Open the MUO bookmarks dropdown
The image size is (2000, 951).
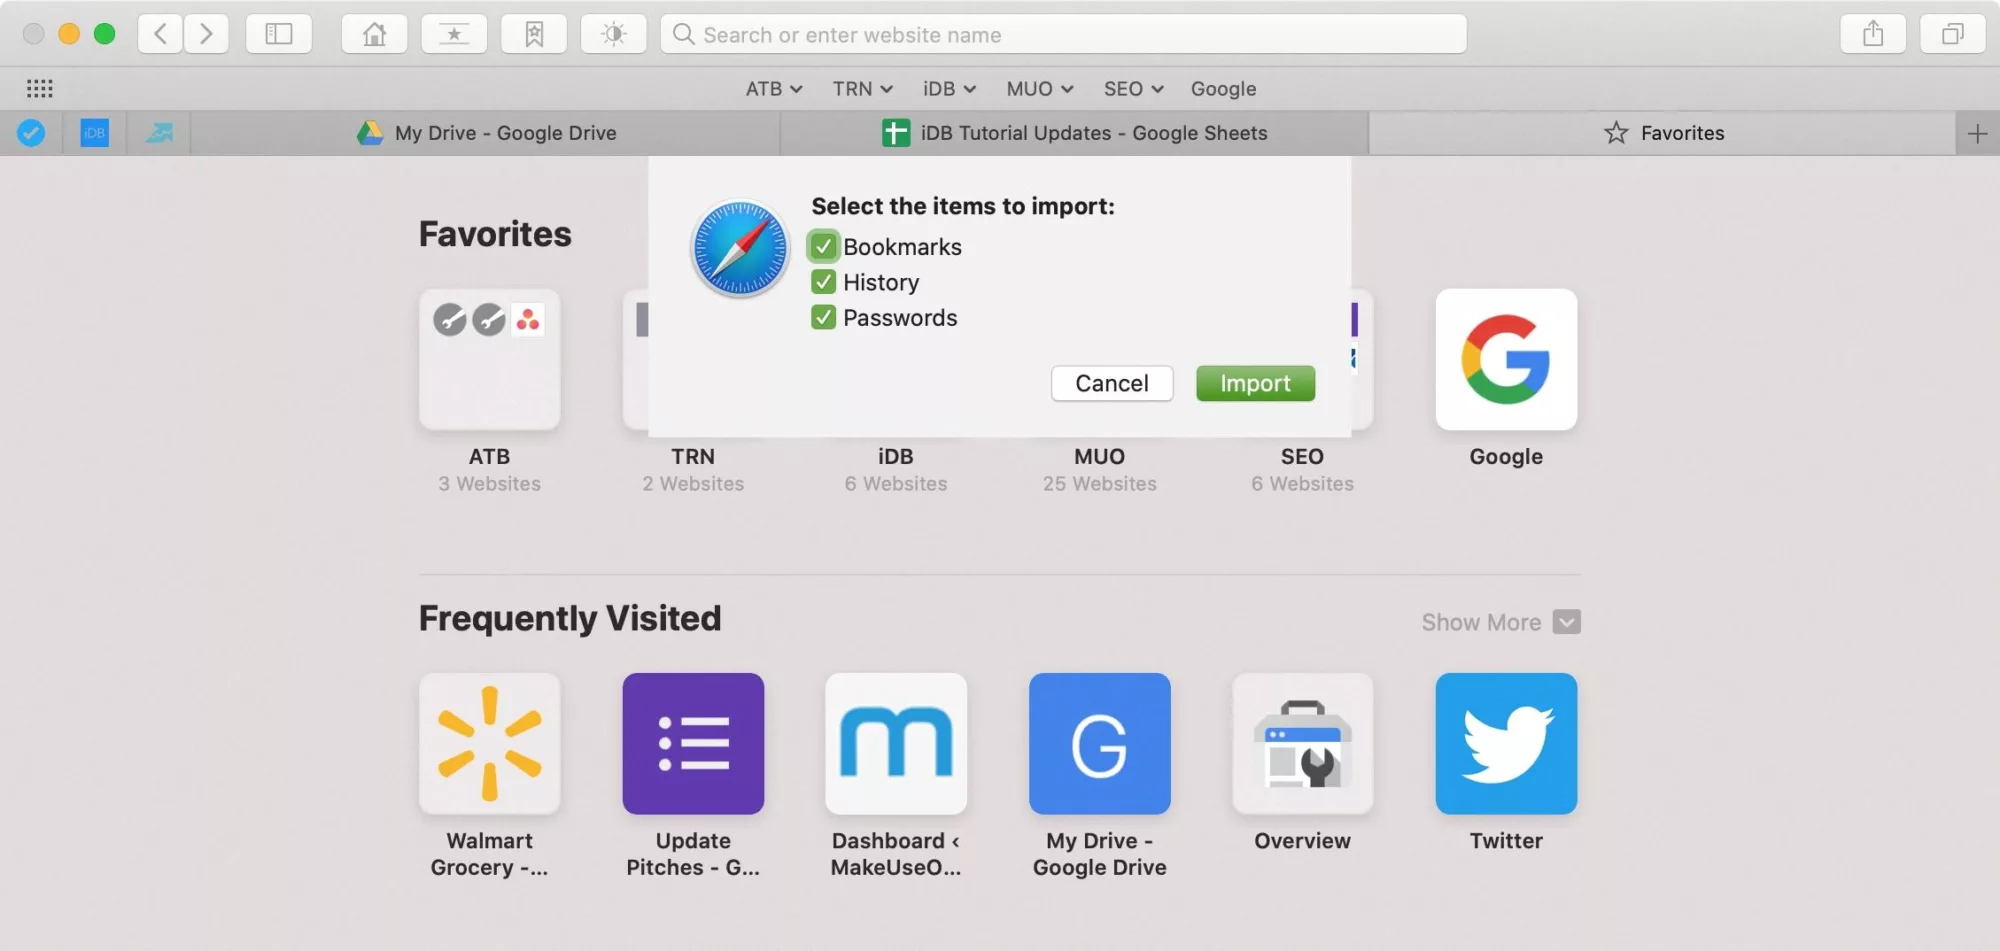click(x=1038, y=89)
